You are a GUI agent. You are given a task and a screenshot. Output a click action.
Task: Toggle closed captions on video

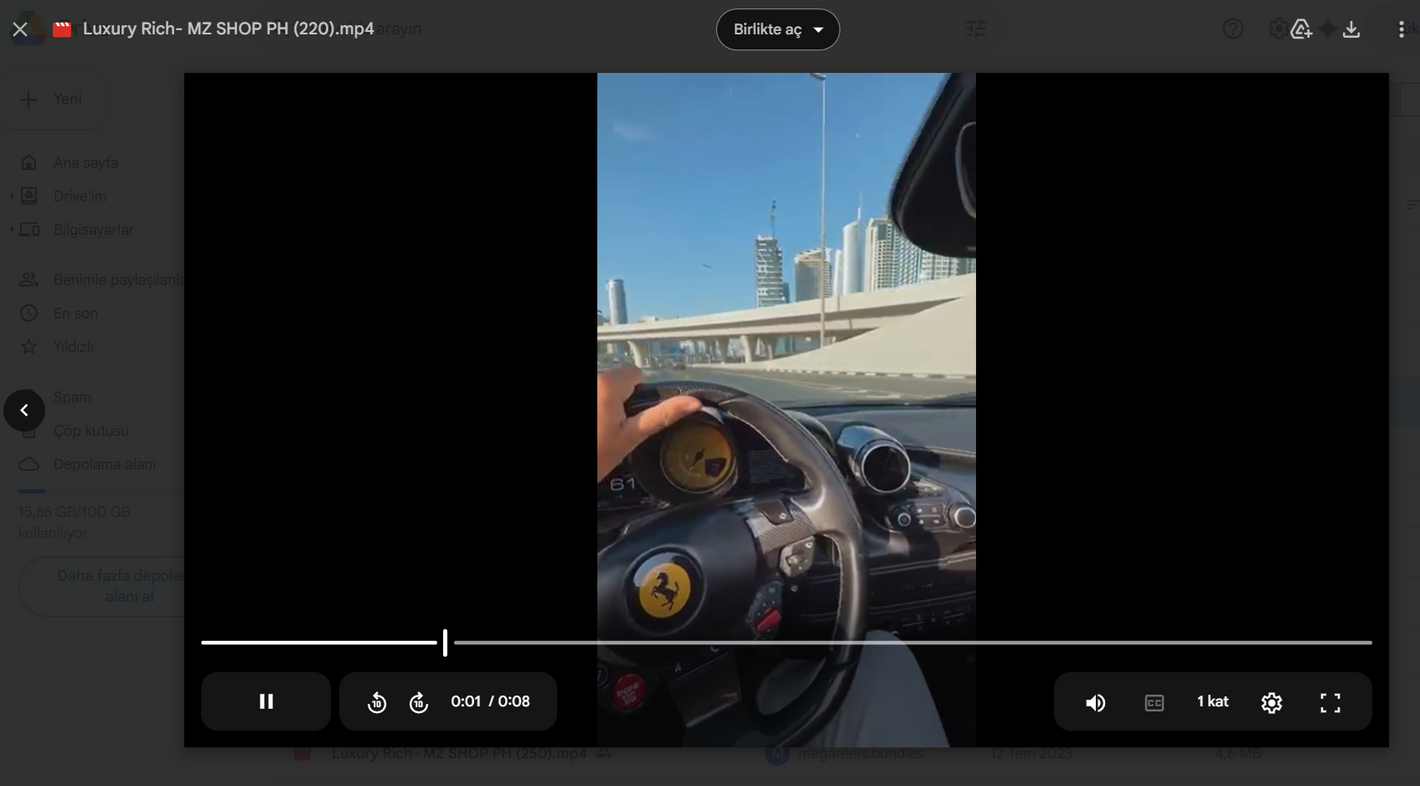point(1154,702)
